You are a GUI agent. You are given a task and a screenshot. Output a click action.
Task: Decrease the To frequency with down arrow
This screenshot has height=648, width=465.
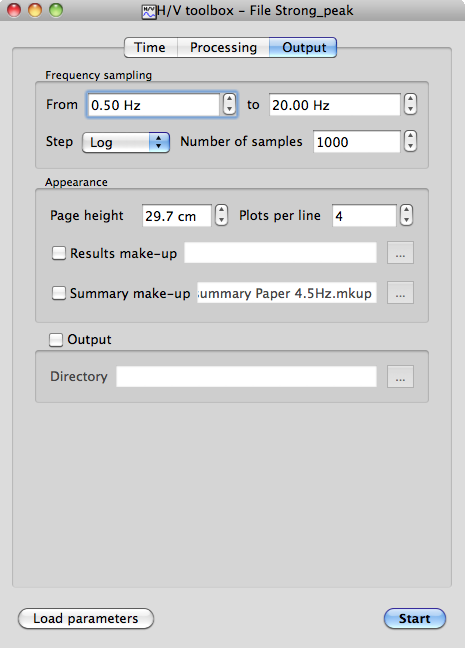pos(410,109)
